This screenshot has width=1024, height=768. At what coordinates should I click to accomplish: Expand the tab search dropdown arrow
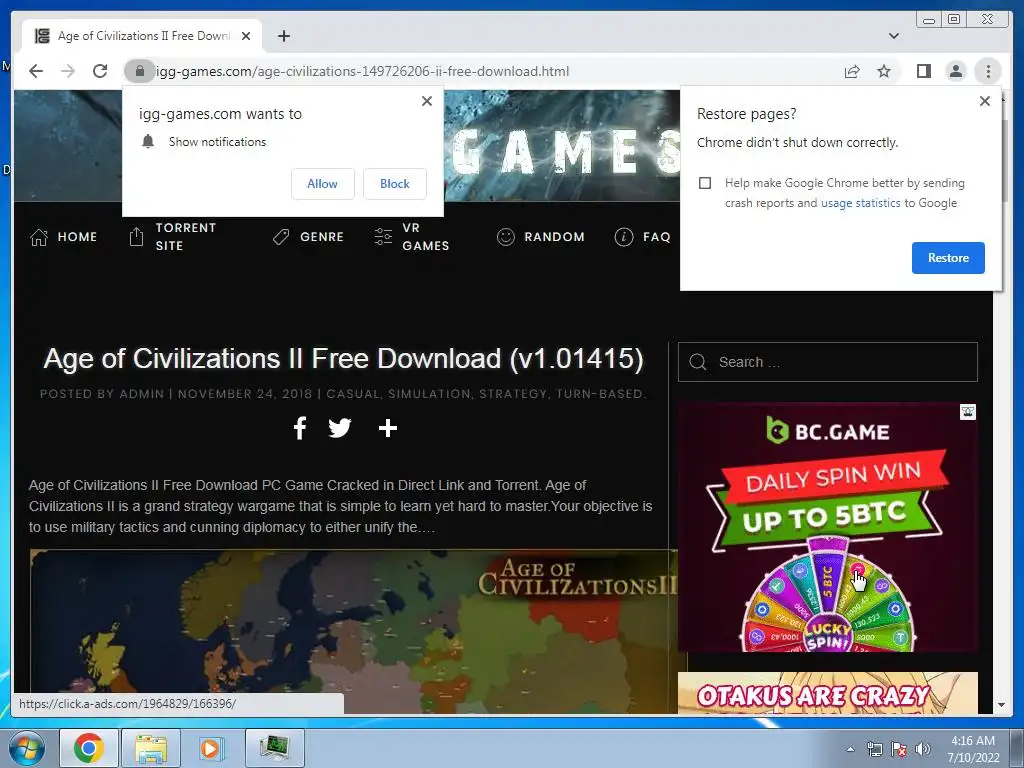(x=893, y=36)
